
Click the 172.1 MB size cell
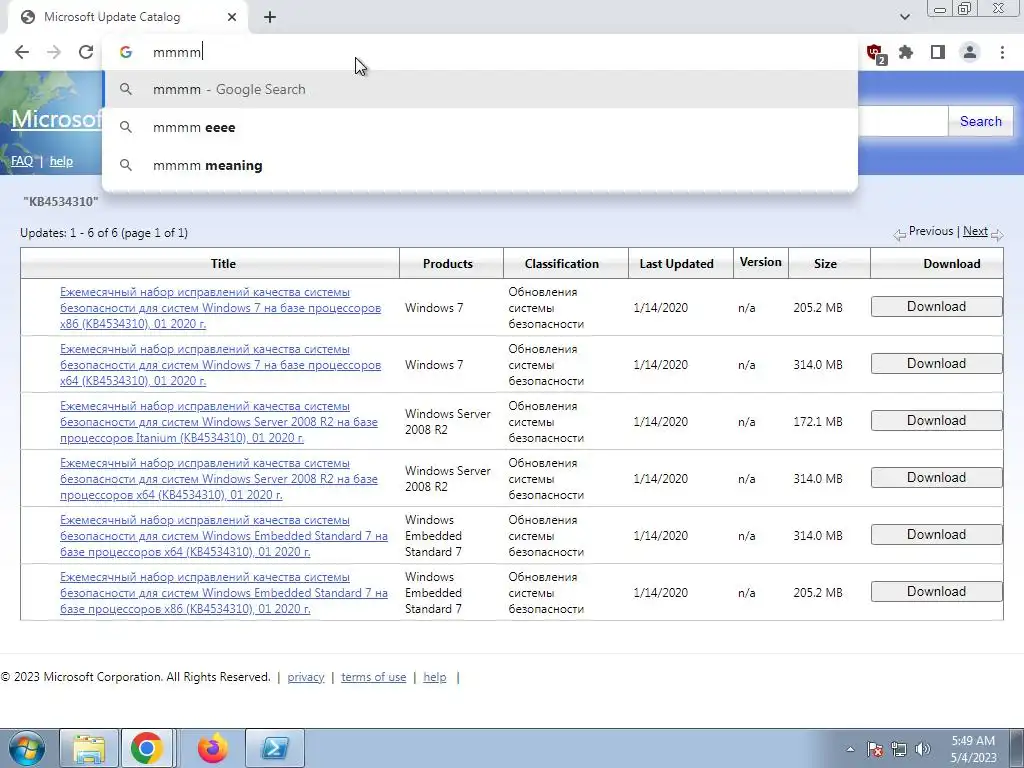tap(818, 422)
